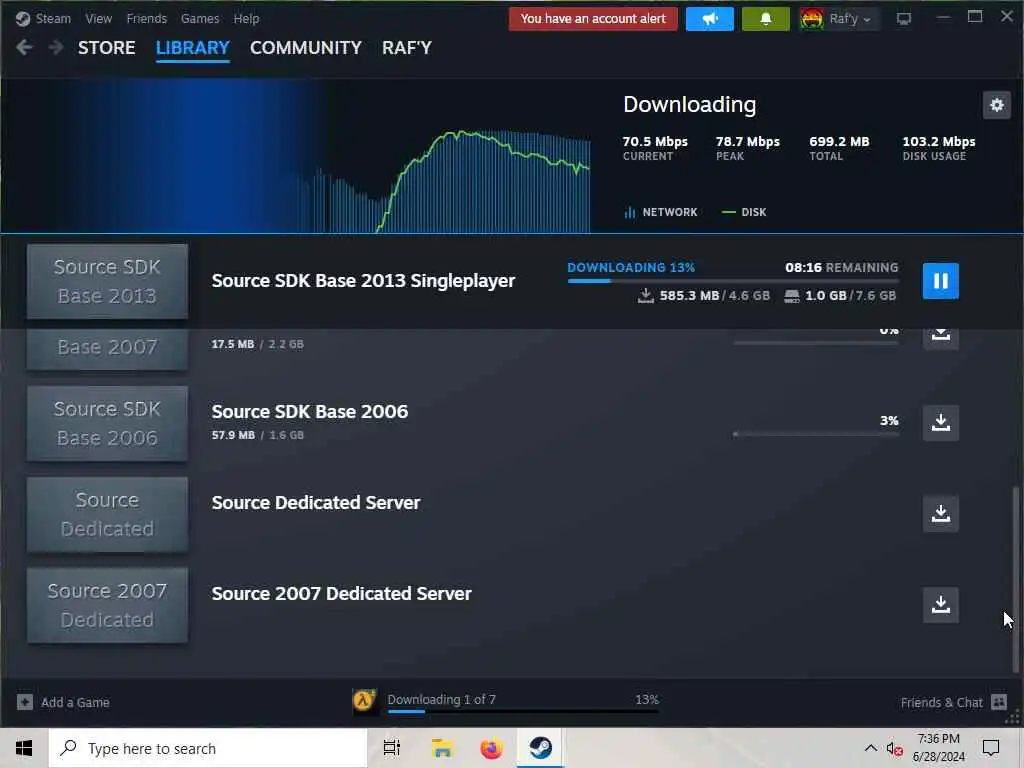Viewport: 1024px width, 768px height.
Task: Click the 08:16 REMAINING text
Action: tap(841, 267)
